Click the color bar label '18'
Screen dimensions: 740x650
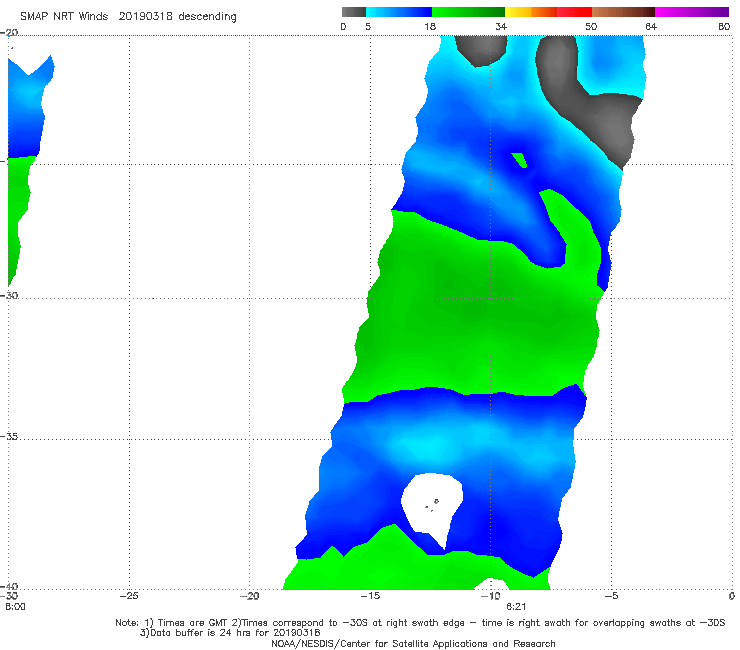(430, 27)
